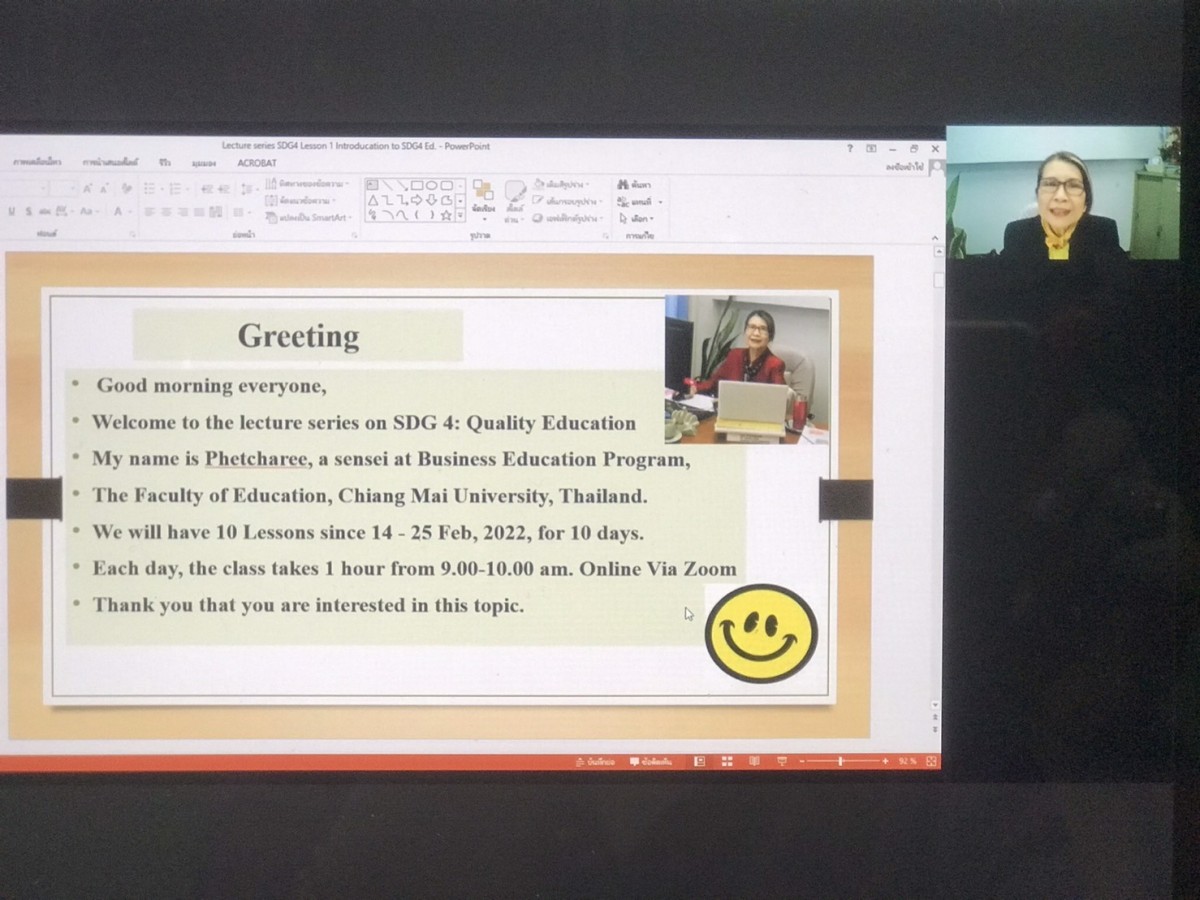Start the Slide Show from the status bar
This screenshot has height=900, width=1200.
[x=781, y=761]
